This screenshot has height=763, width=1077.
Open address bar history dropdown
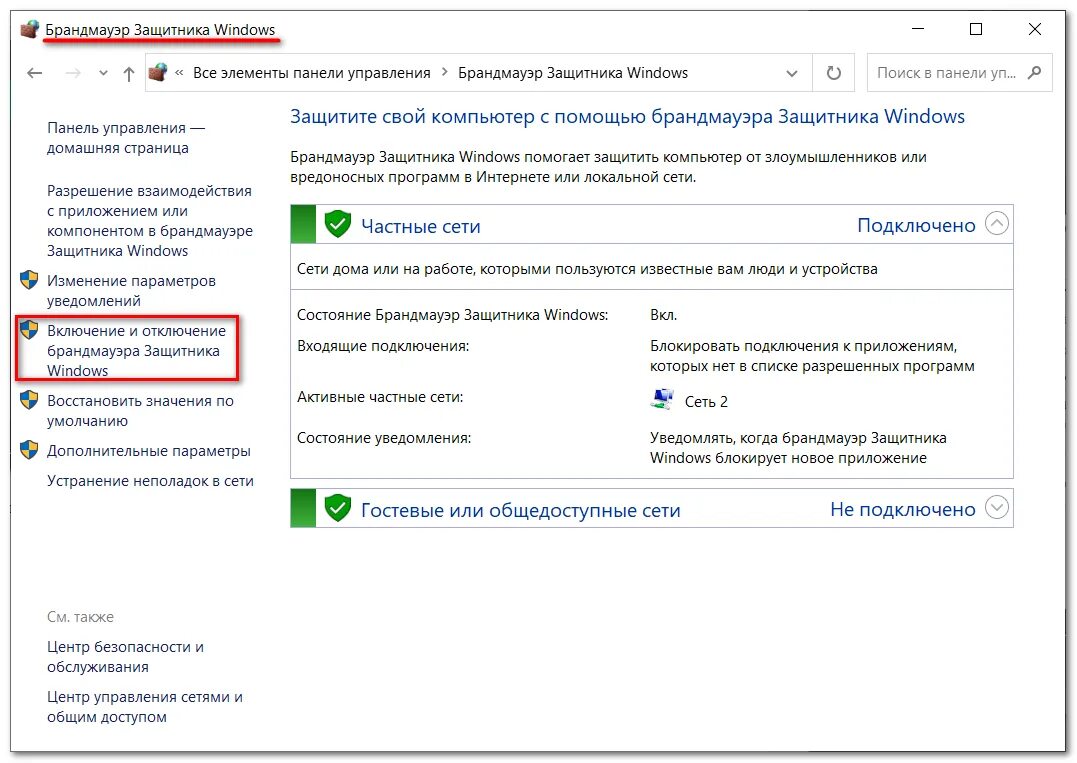pyautogui.click(x=792, y=73)
